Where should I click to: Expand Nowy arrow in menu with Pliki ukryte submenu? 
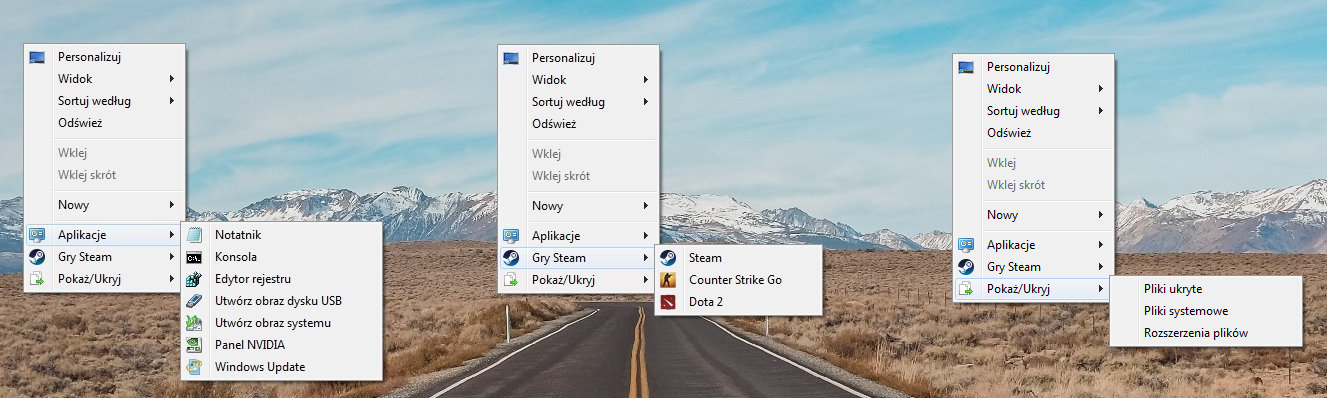click(x=1101, y=215)
